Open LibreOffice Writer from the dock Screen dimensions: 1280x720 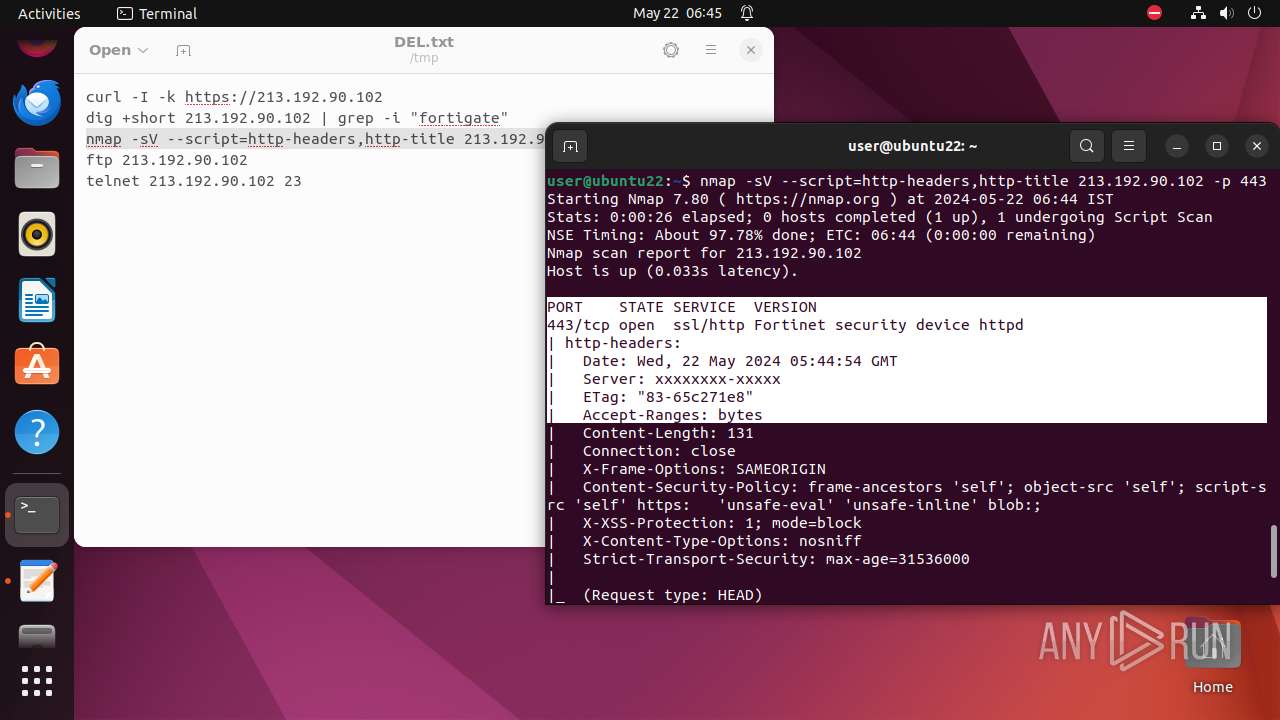pos(37,300)
